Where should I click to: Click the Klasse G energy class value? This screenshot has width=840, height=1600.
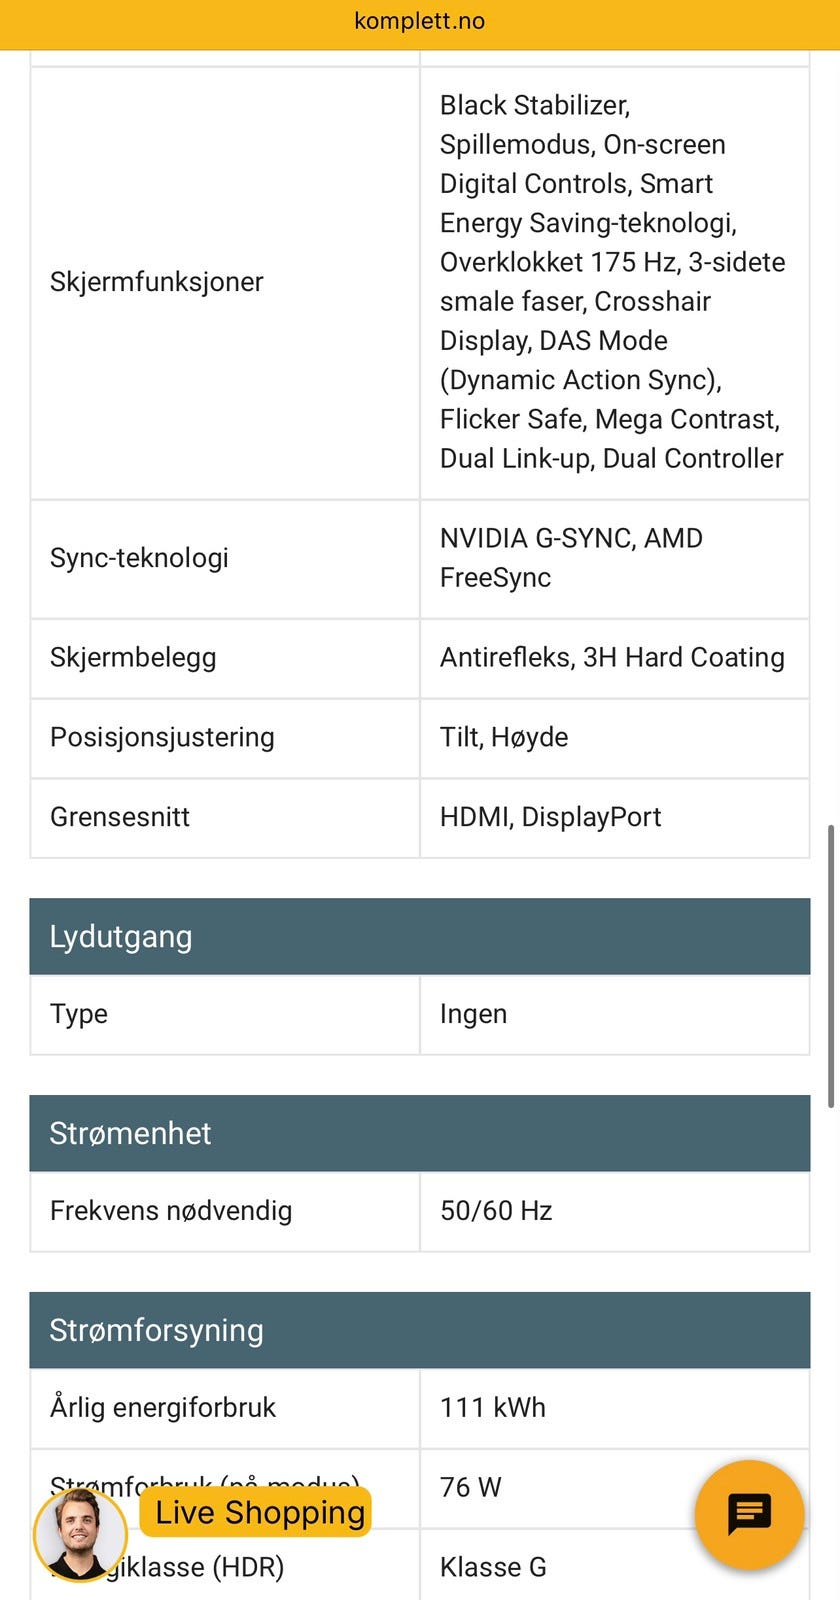coord(493,1567)
